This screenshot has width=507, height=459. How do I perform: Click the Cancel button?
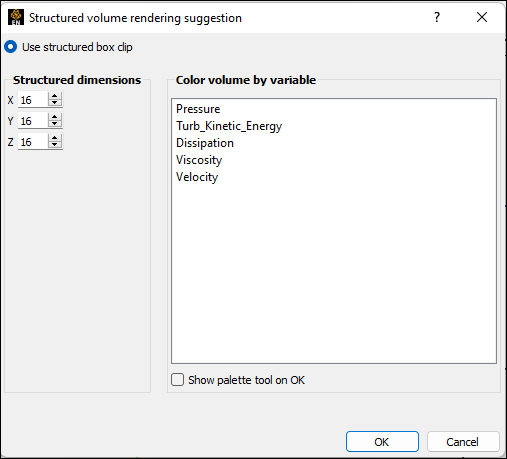(463, 442)
